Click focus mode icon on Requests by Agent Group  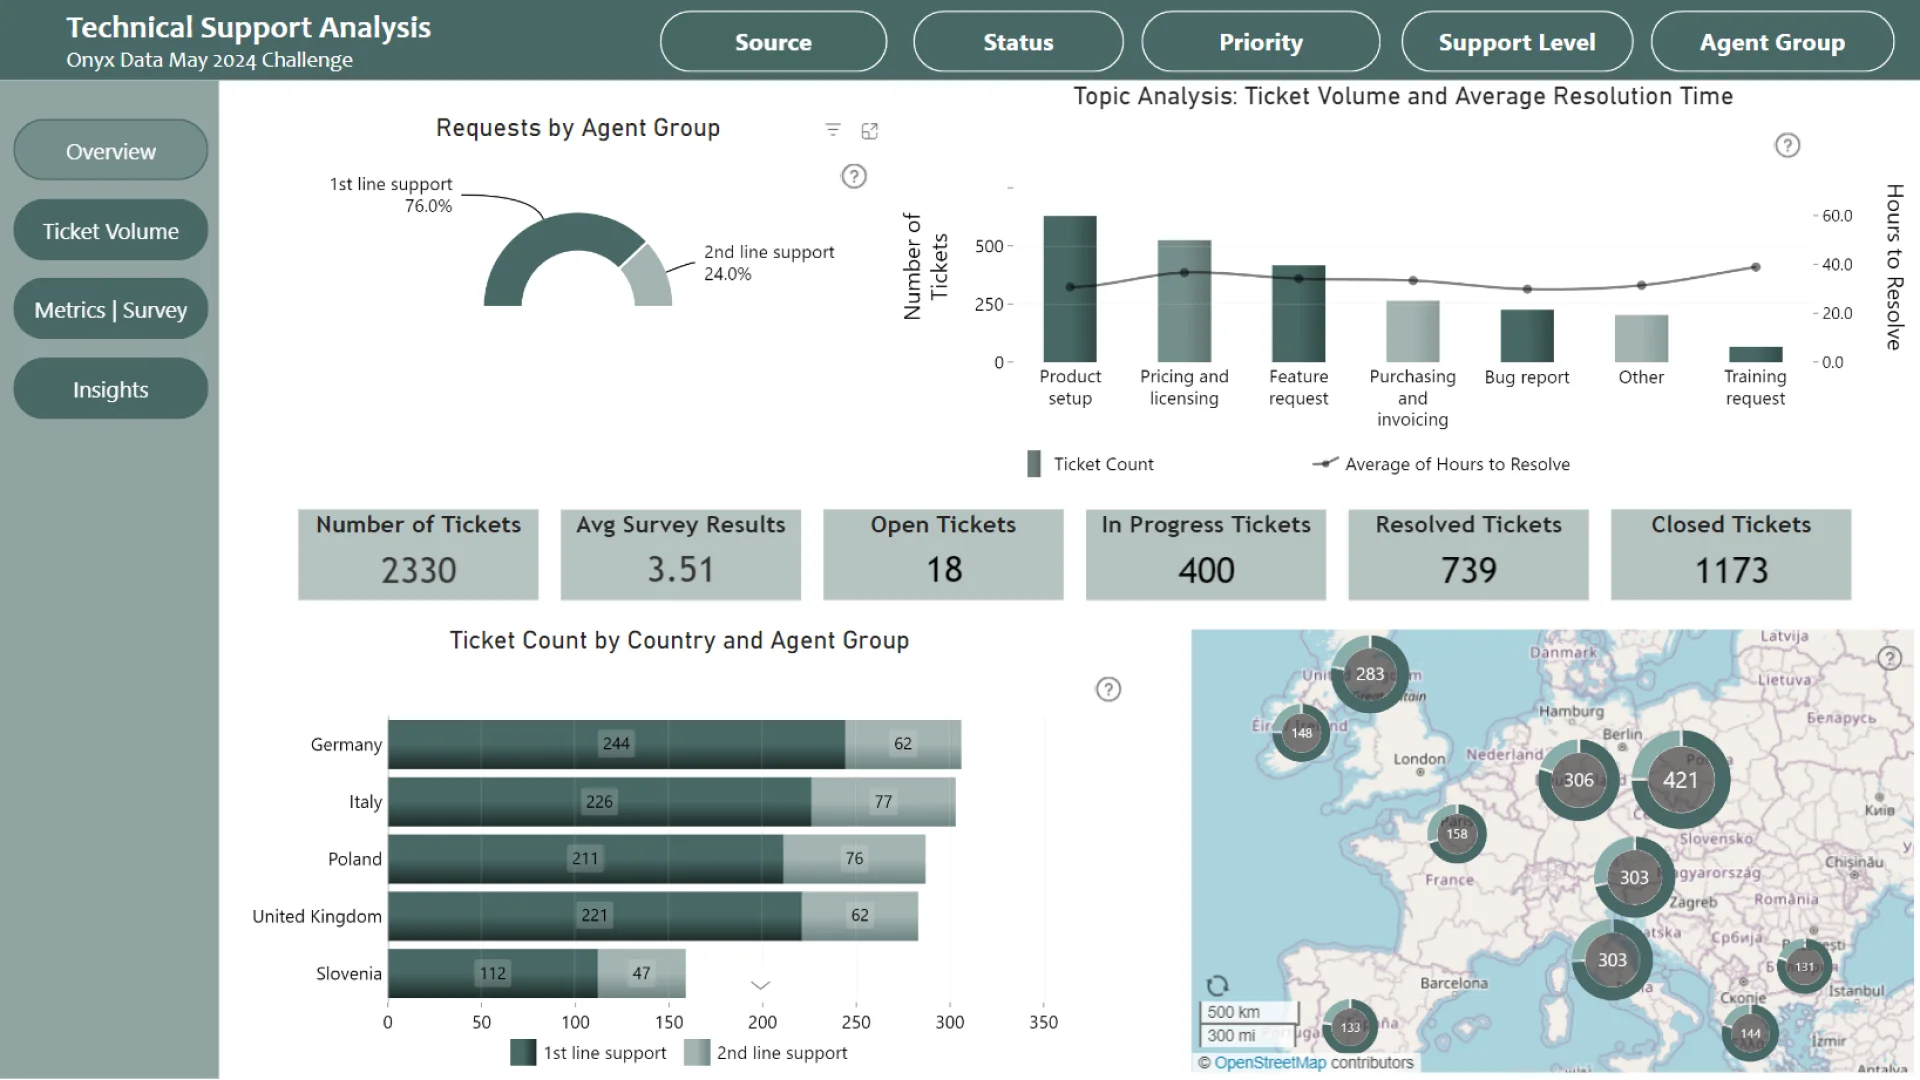click(870, 131)
